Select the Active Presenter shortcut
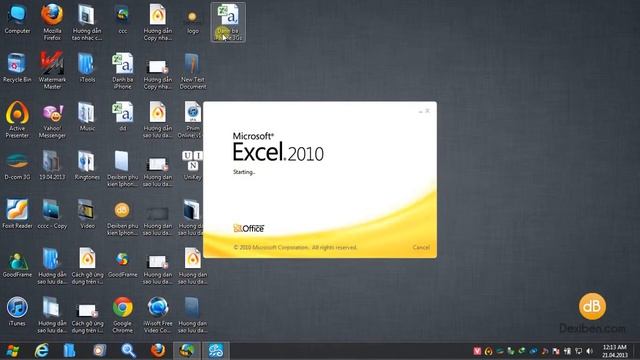 (17, 120)
